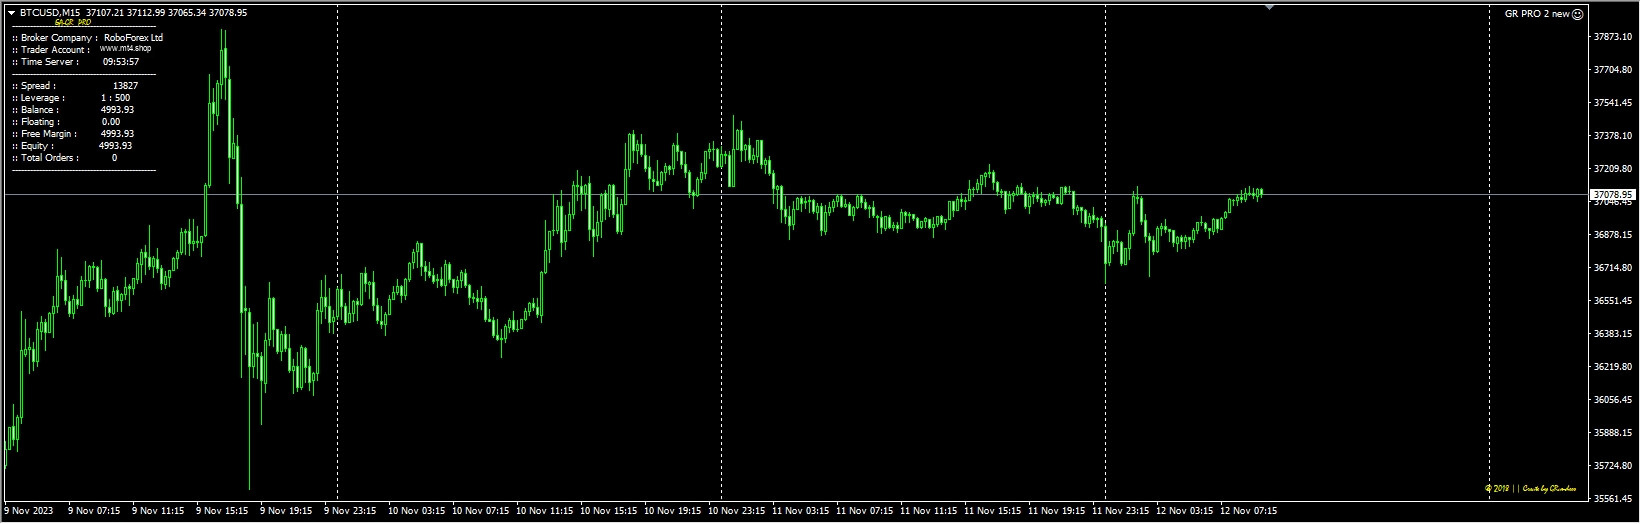Click the 35561.45 price scale label
The image size is (1641, 524).
1612,498
